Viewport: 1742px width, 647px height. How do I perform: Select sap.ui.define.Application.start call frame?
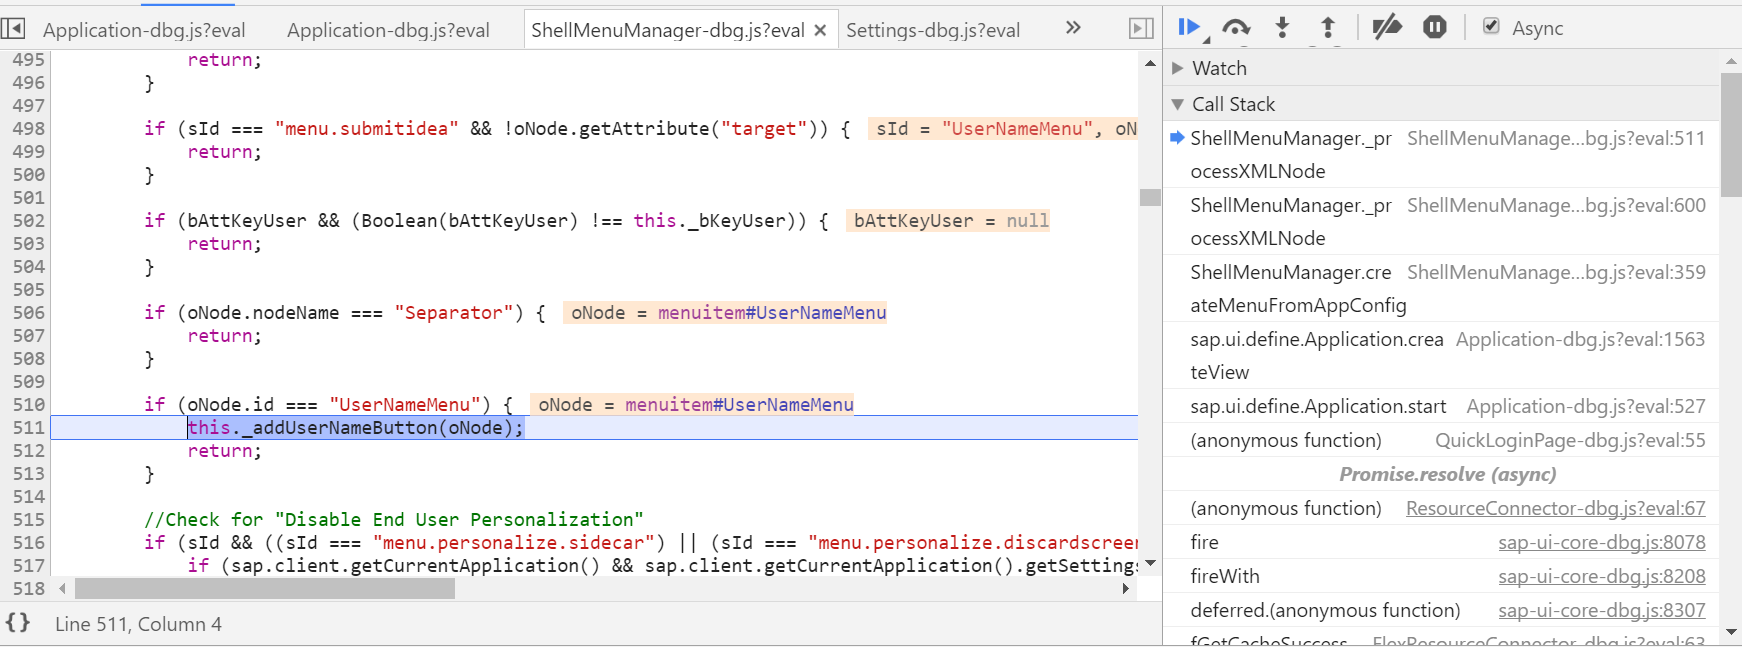pyautogui.click(x=1440, y=406)
